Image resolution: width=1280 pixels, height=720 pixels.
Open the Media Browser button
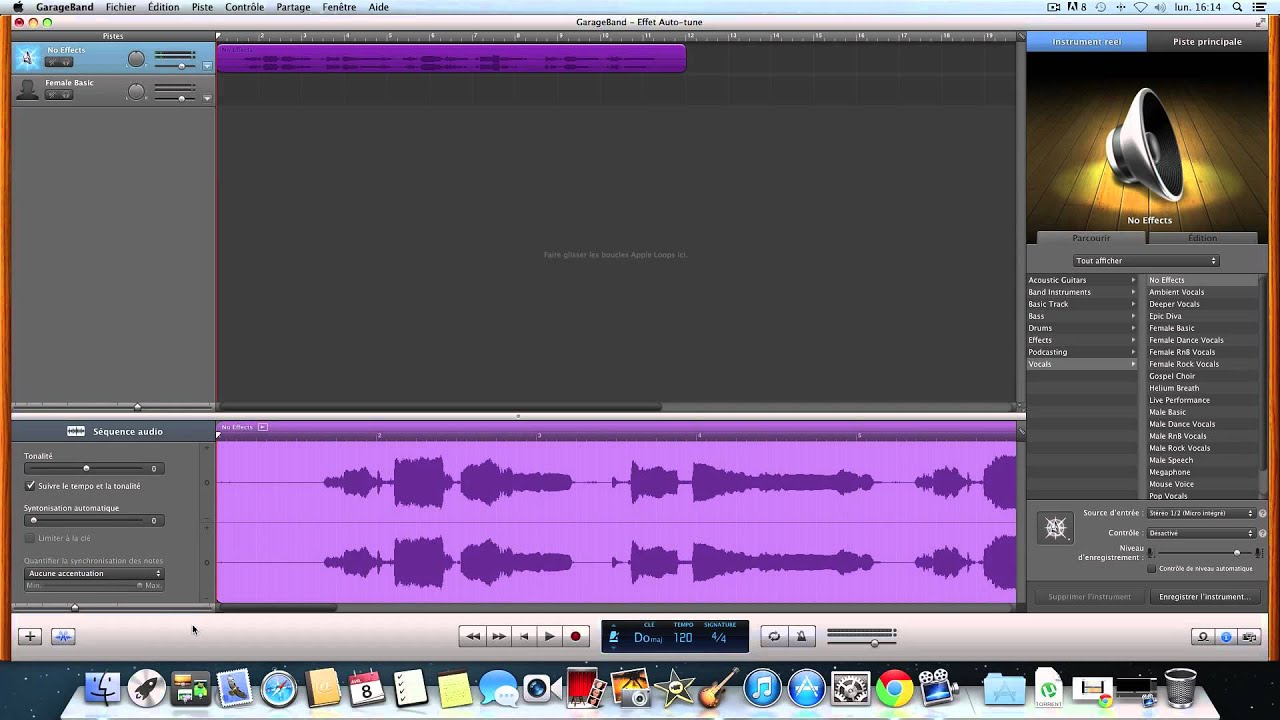[1249, 637]
